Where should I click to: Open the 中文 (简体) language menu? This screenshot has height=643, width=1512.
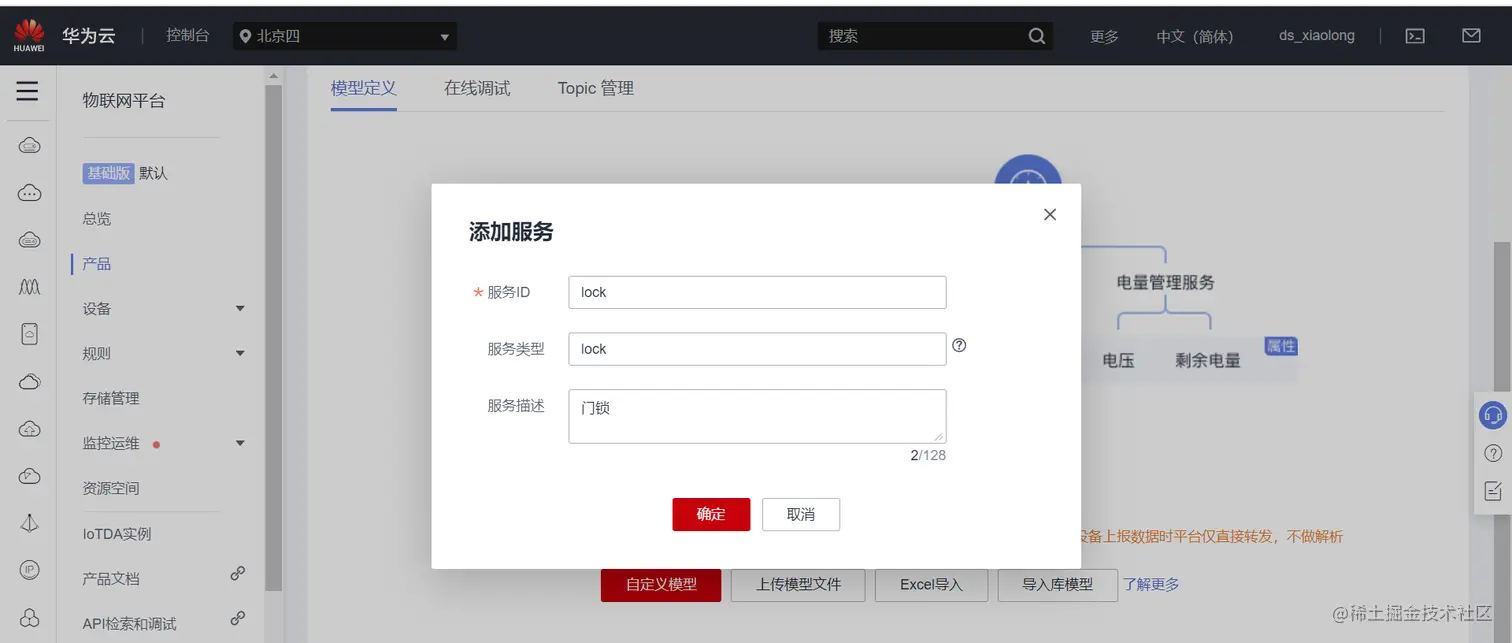click(1195, 36)
